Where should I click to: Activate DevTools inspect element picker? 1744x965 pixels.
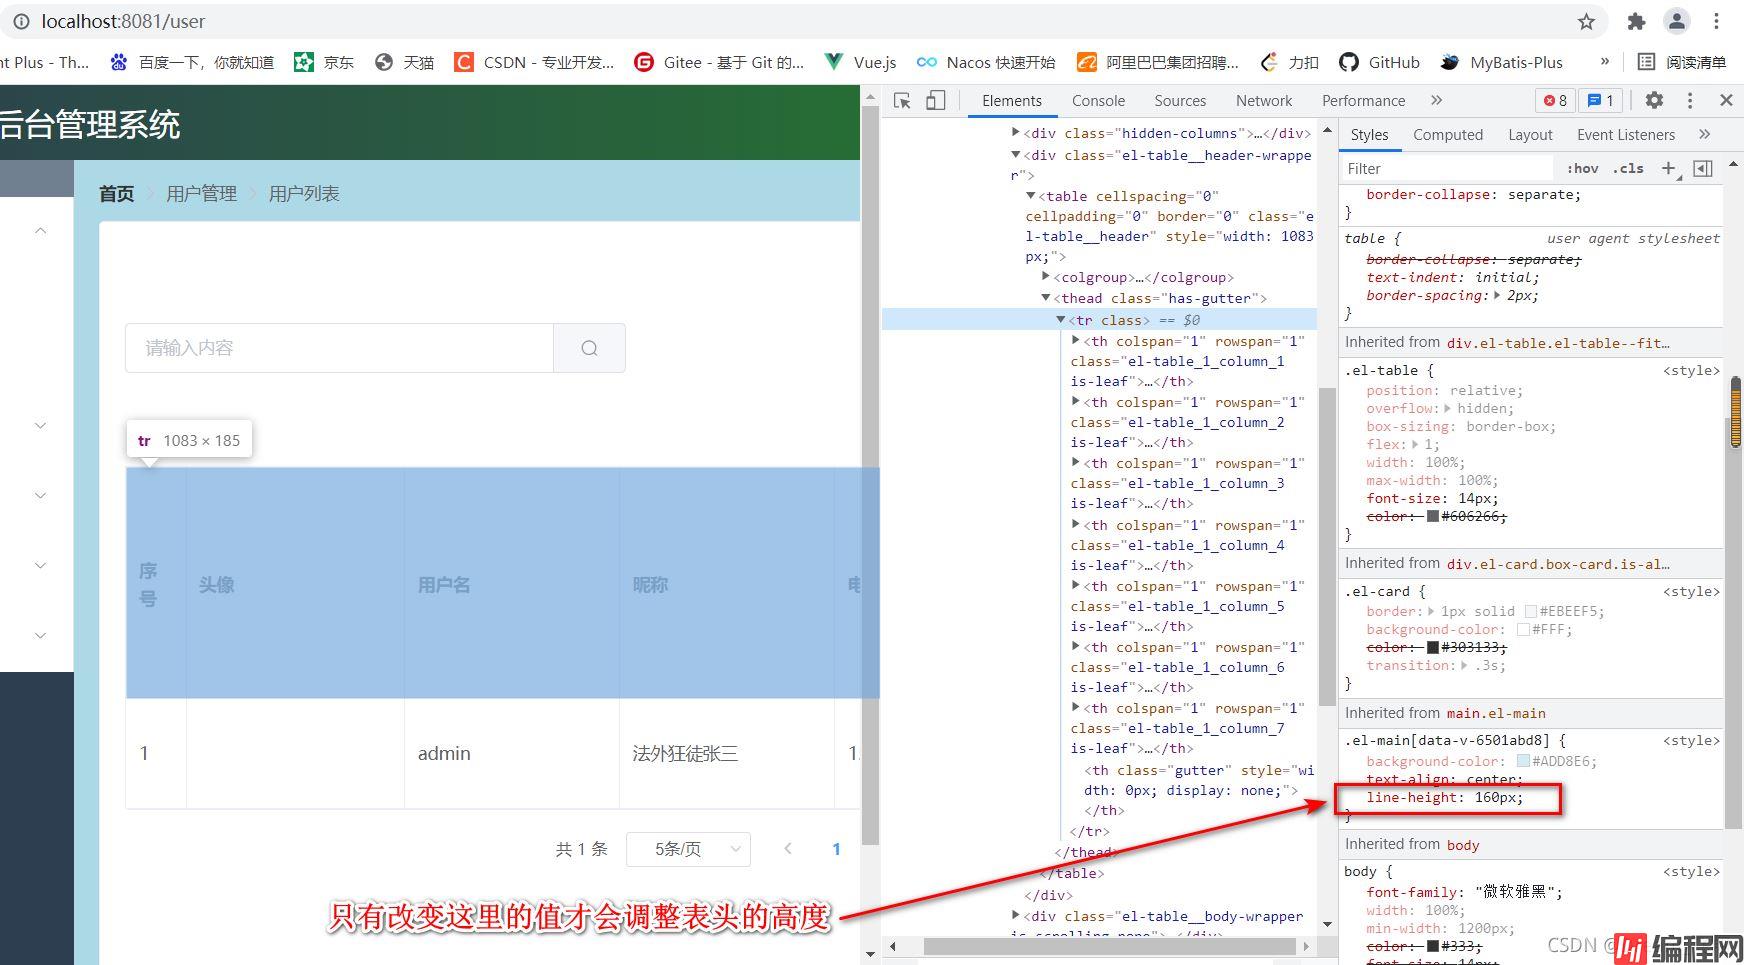[x=902, y=100]
